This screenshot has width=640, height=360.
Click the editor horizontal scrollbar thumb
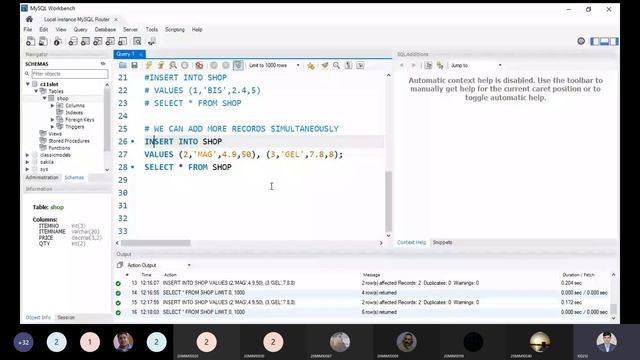(156, 243)
